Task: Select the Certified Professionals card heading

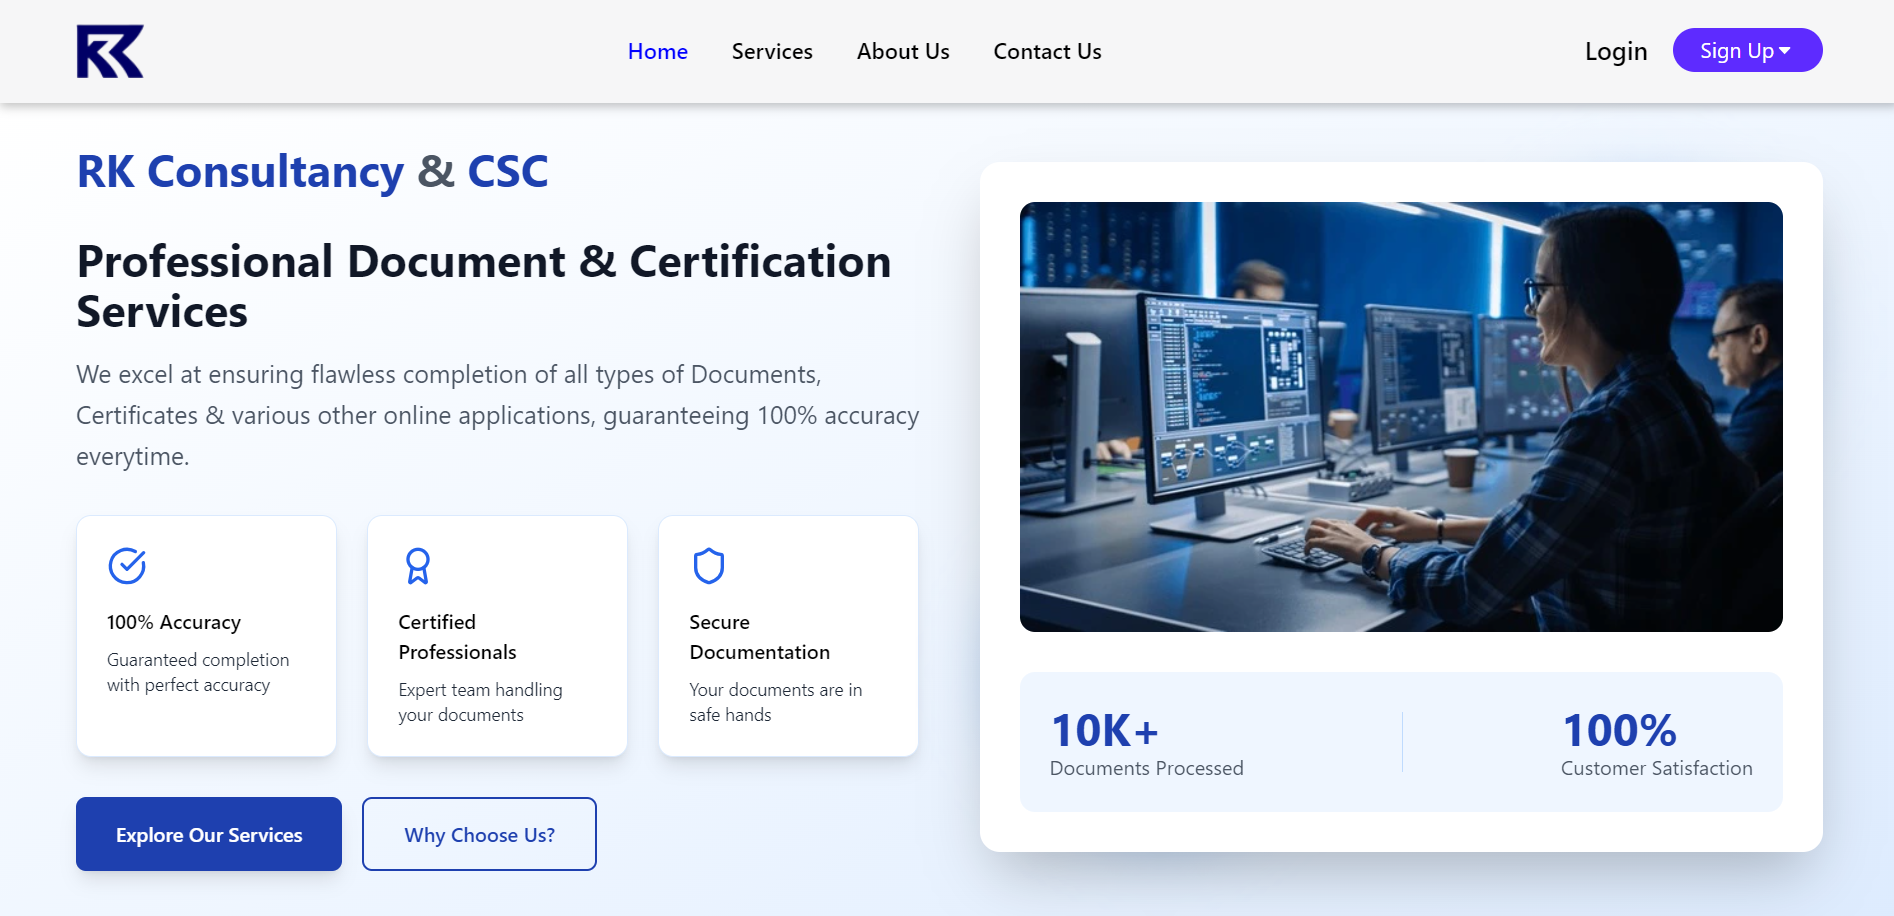Action: point(457,637)
